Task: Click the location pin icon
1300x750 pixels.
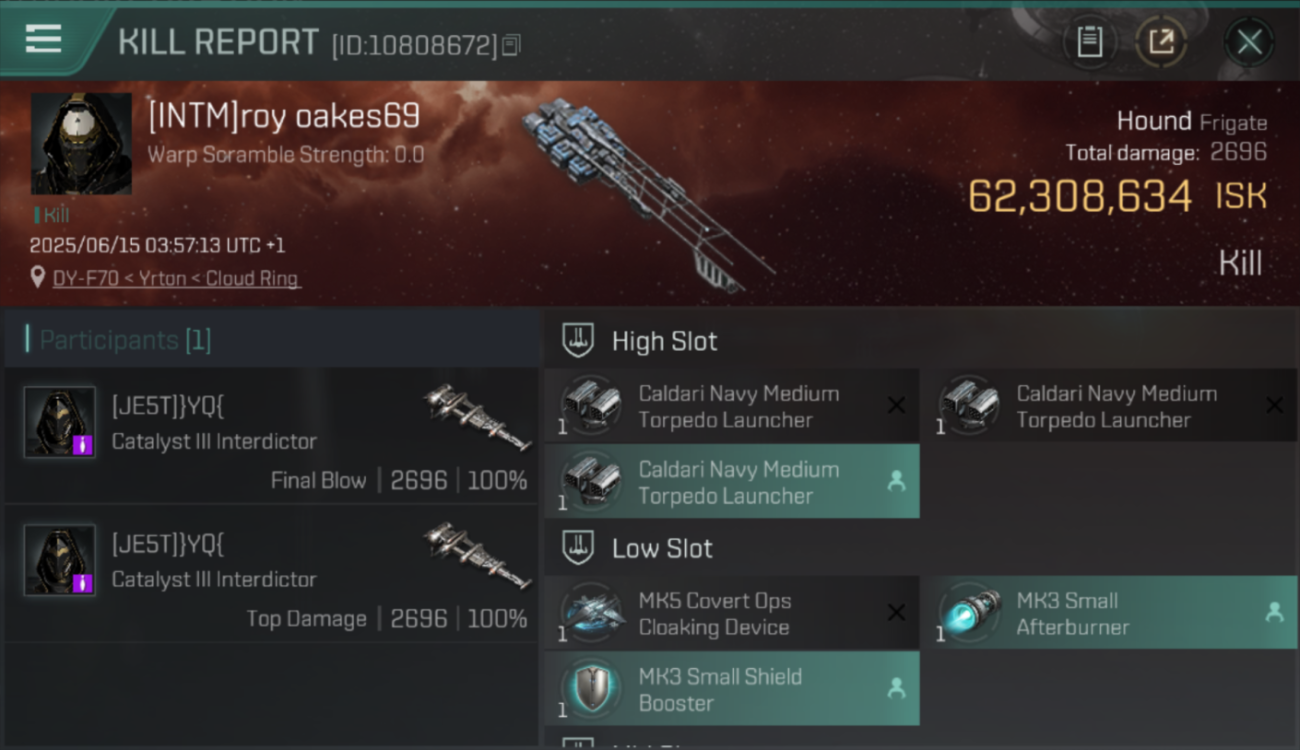Action: coord(38,278)
